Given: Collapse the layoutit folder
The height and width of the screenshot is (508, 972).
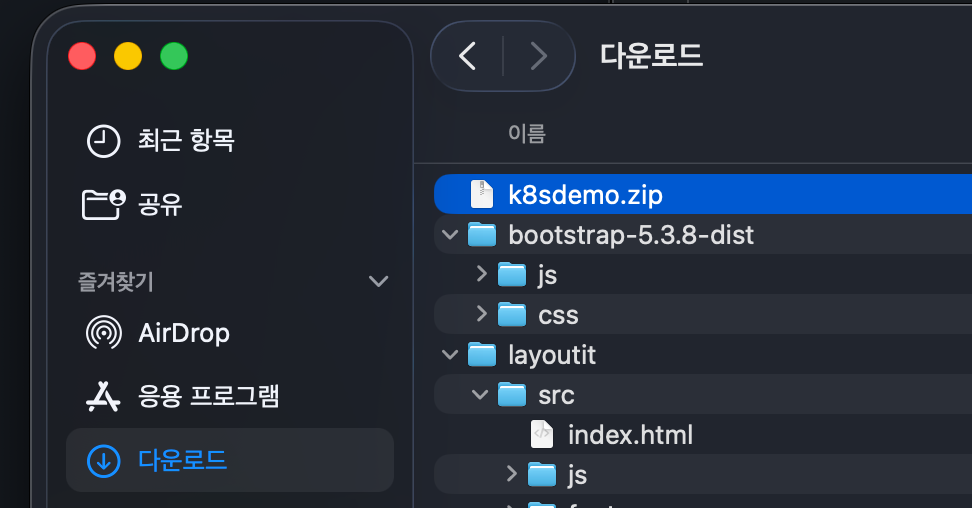Looking at the screenshot, I should pos(450,355).
